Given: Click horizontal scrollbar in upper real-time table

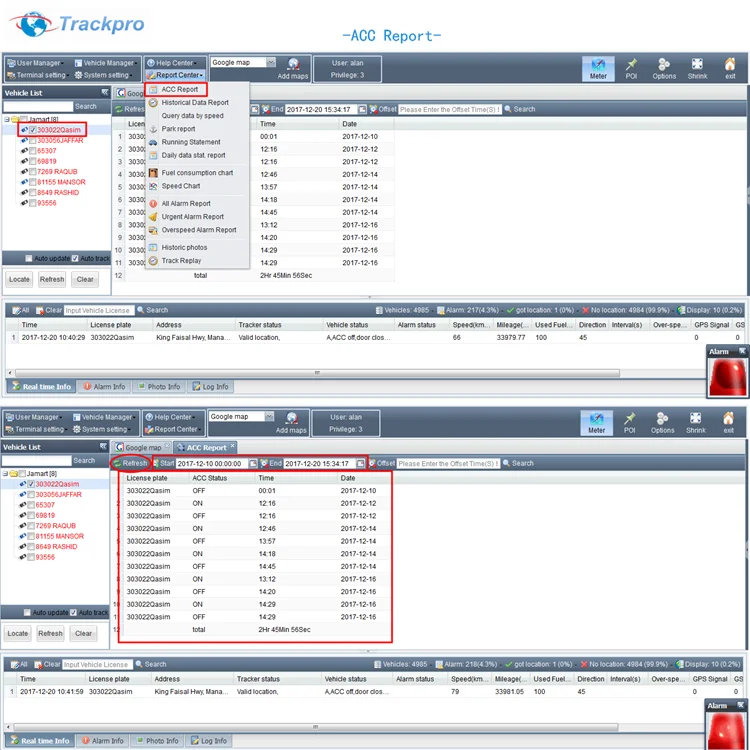Looking at the screenshot, I should click(317, 373).
